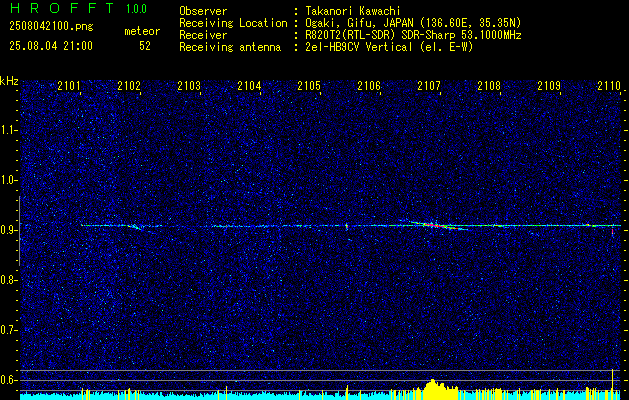Click the HROFFT program title
Image resolution: width=629 pixels, height=400 pixels.
[x=61, y=8]
